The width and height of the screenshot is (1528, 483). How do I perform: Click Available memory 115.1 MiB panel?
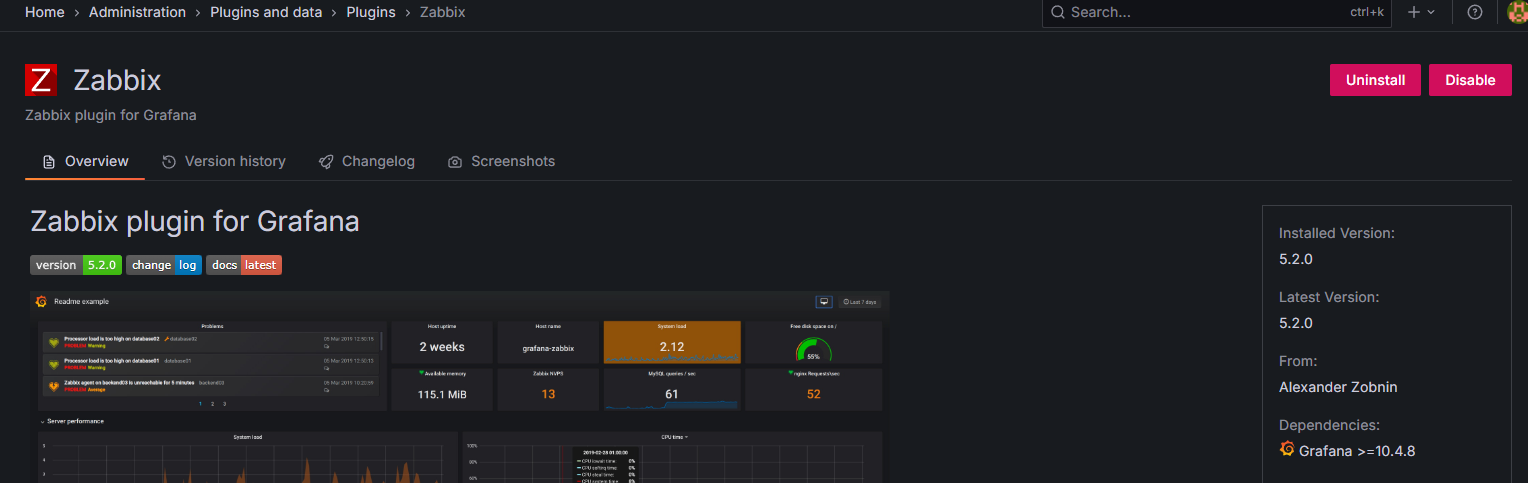[442, 389]
